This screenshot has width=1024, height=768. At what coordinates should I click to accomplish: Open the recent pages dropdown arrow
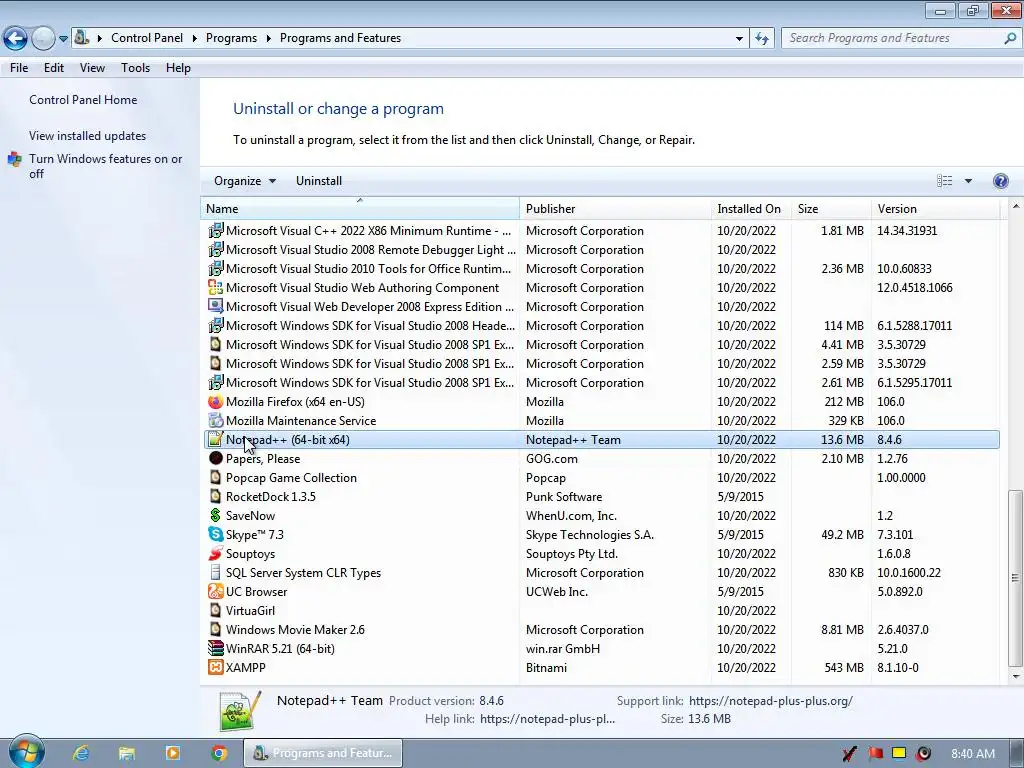point(63,39)
